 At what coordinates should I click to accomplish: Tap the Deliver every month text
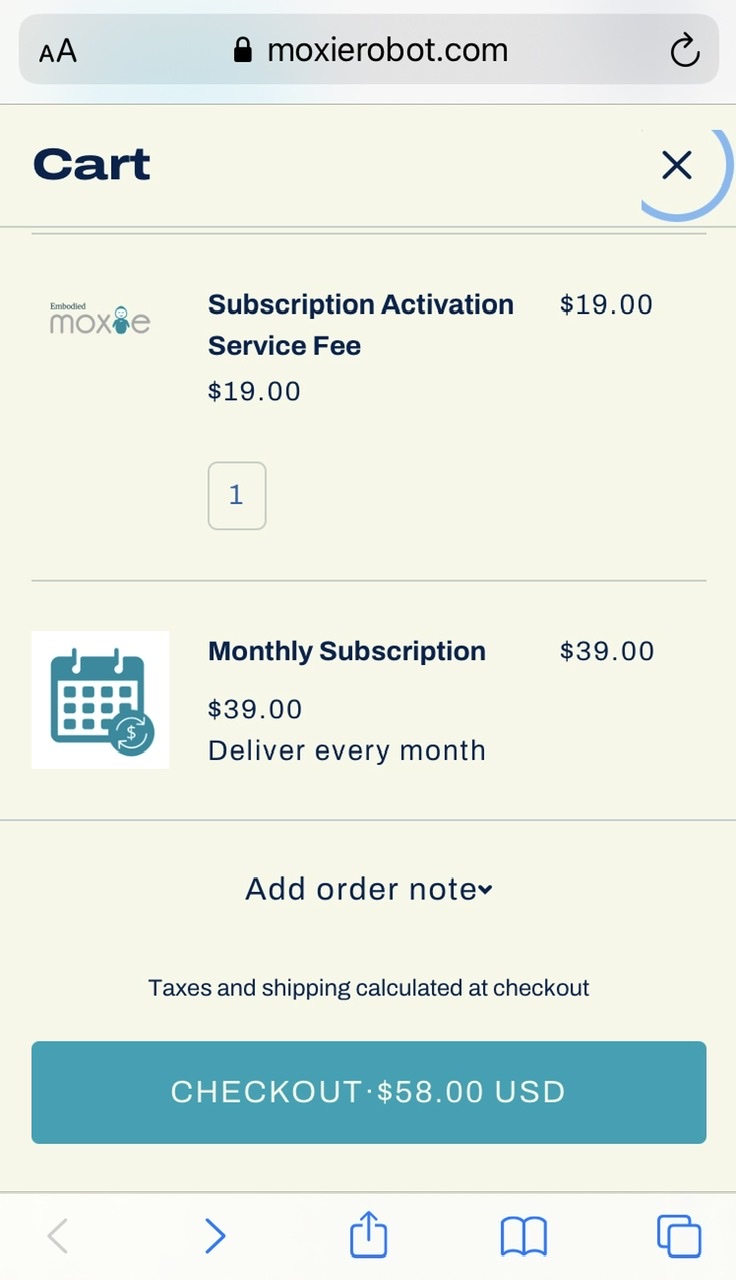click(346, 751)
